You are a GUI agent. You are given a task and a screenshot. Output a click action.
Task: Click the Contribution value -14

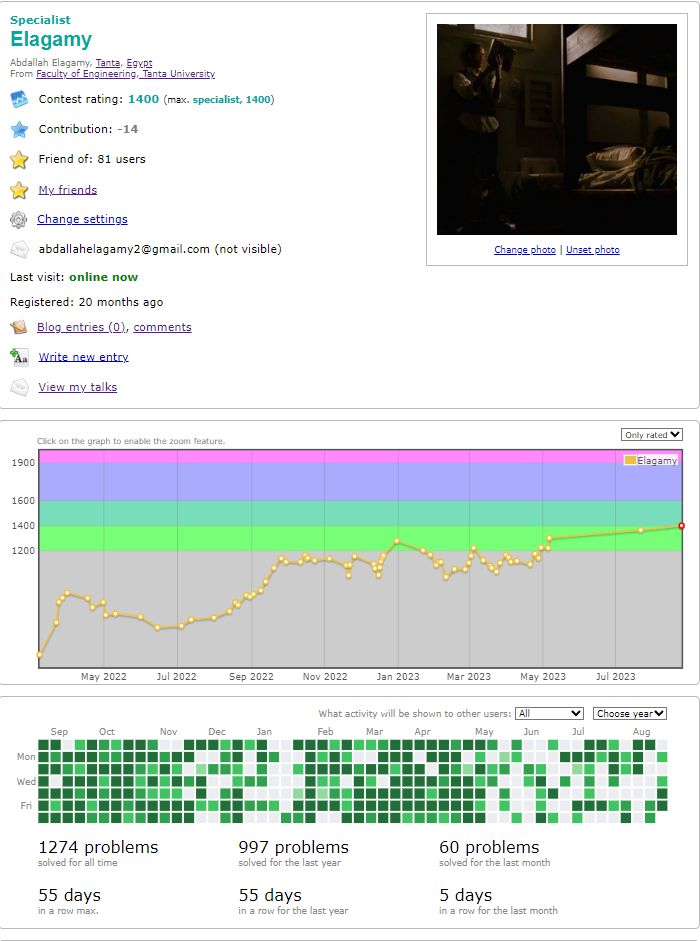tap(127, 129)
